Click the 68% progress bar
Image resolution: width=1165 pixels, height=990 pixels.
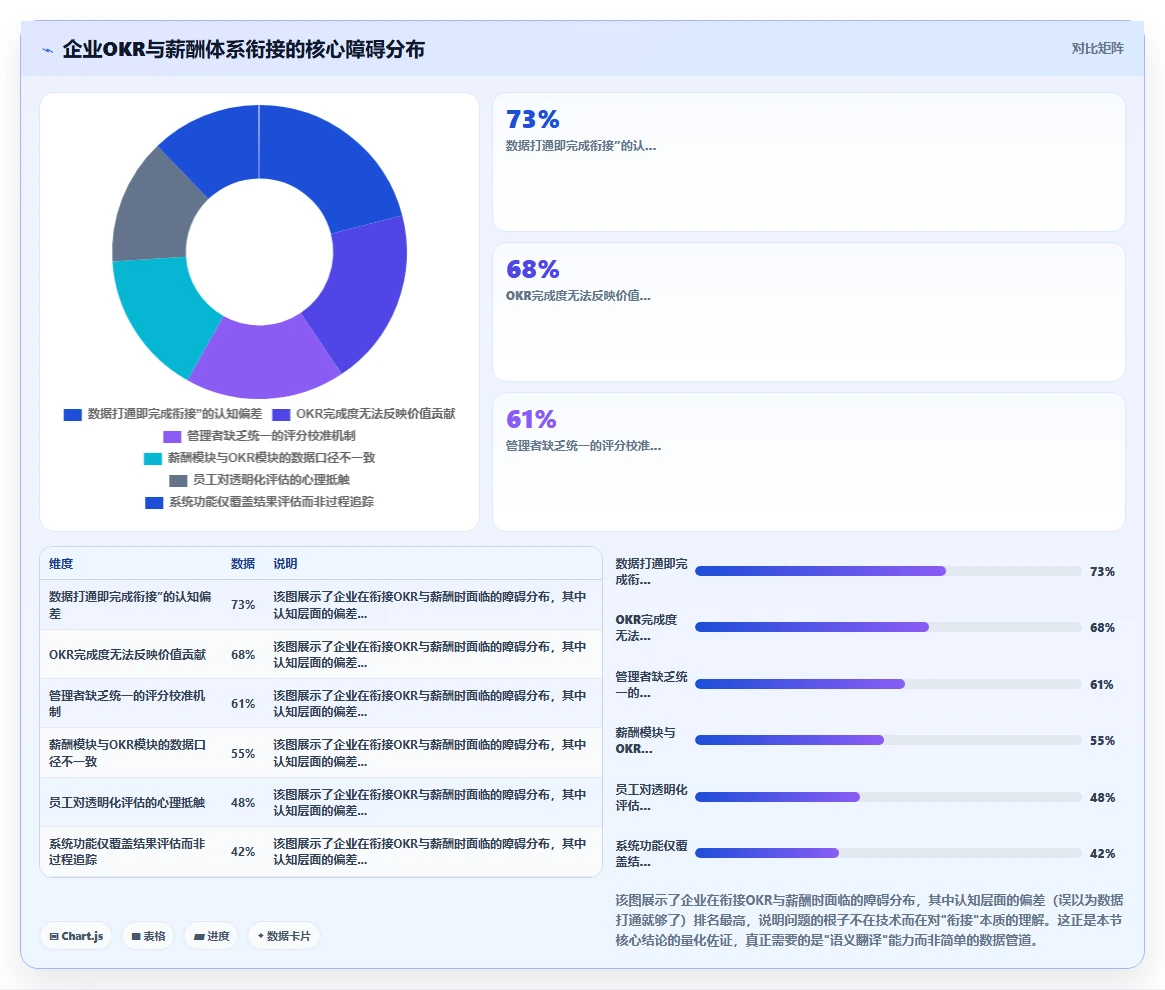click(x=888, y=627)
